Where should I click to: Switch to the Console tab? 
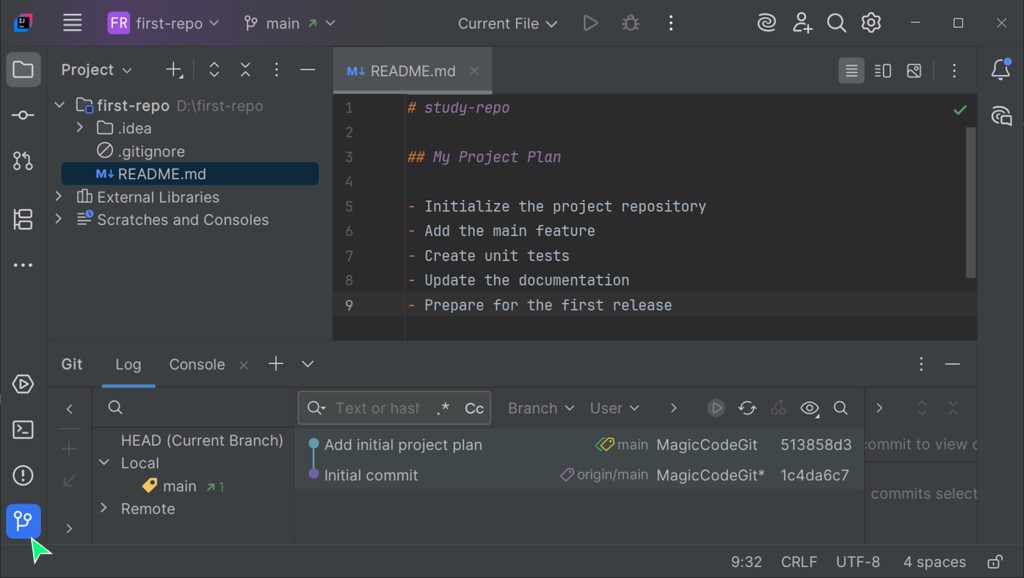(x=197, y=364)
